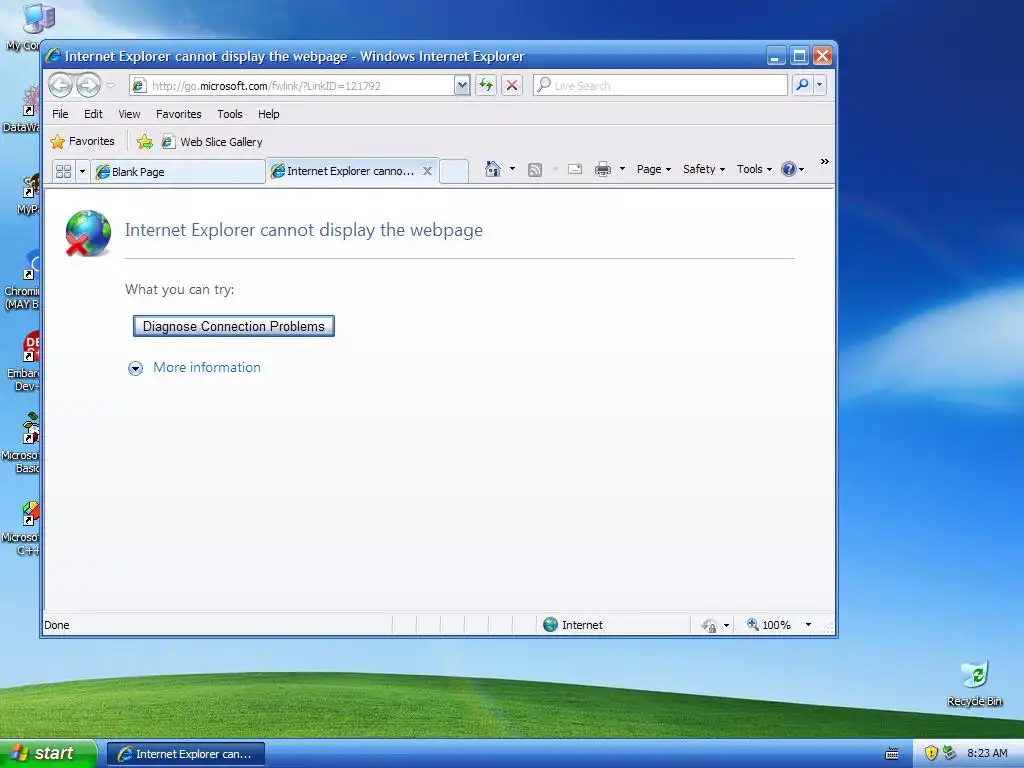Open the Favorites menu
Viewport: 1024px width, 768px height.
click(x=178, y=114)
